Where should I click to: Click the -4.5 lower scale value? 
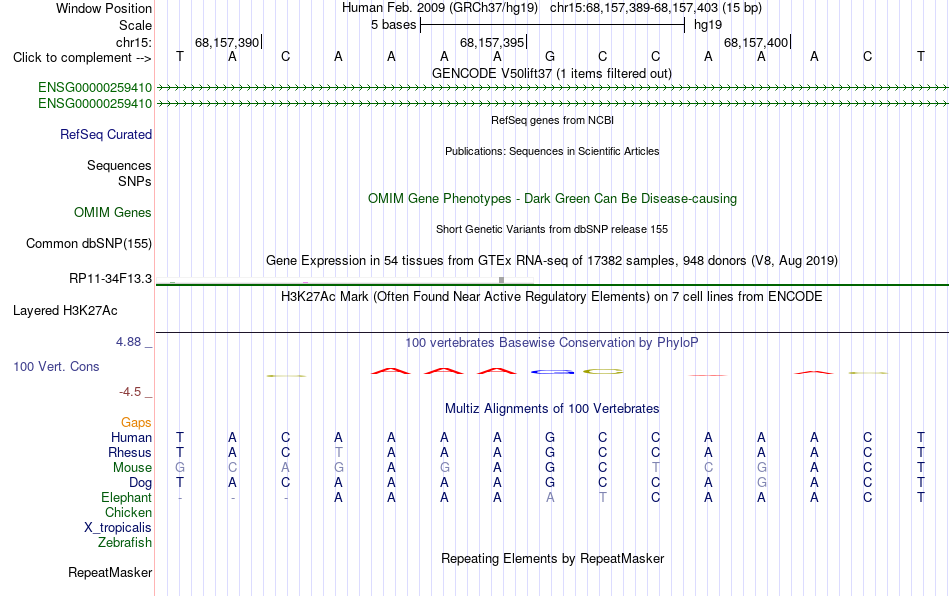click(130, 392)
